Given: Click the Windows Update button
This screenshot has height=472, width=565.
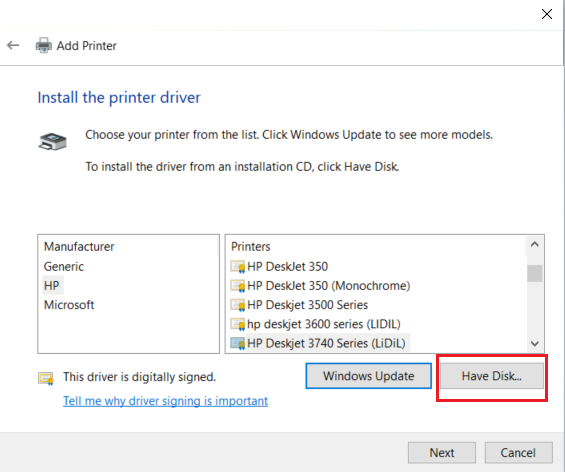Looking at the screenshot, I should (x=369, y=376).
